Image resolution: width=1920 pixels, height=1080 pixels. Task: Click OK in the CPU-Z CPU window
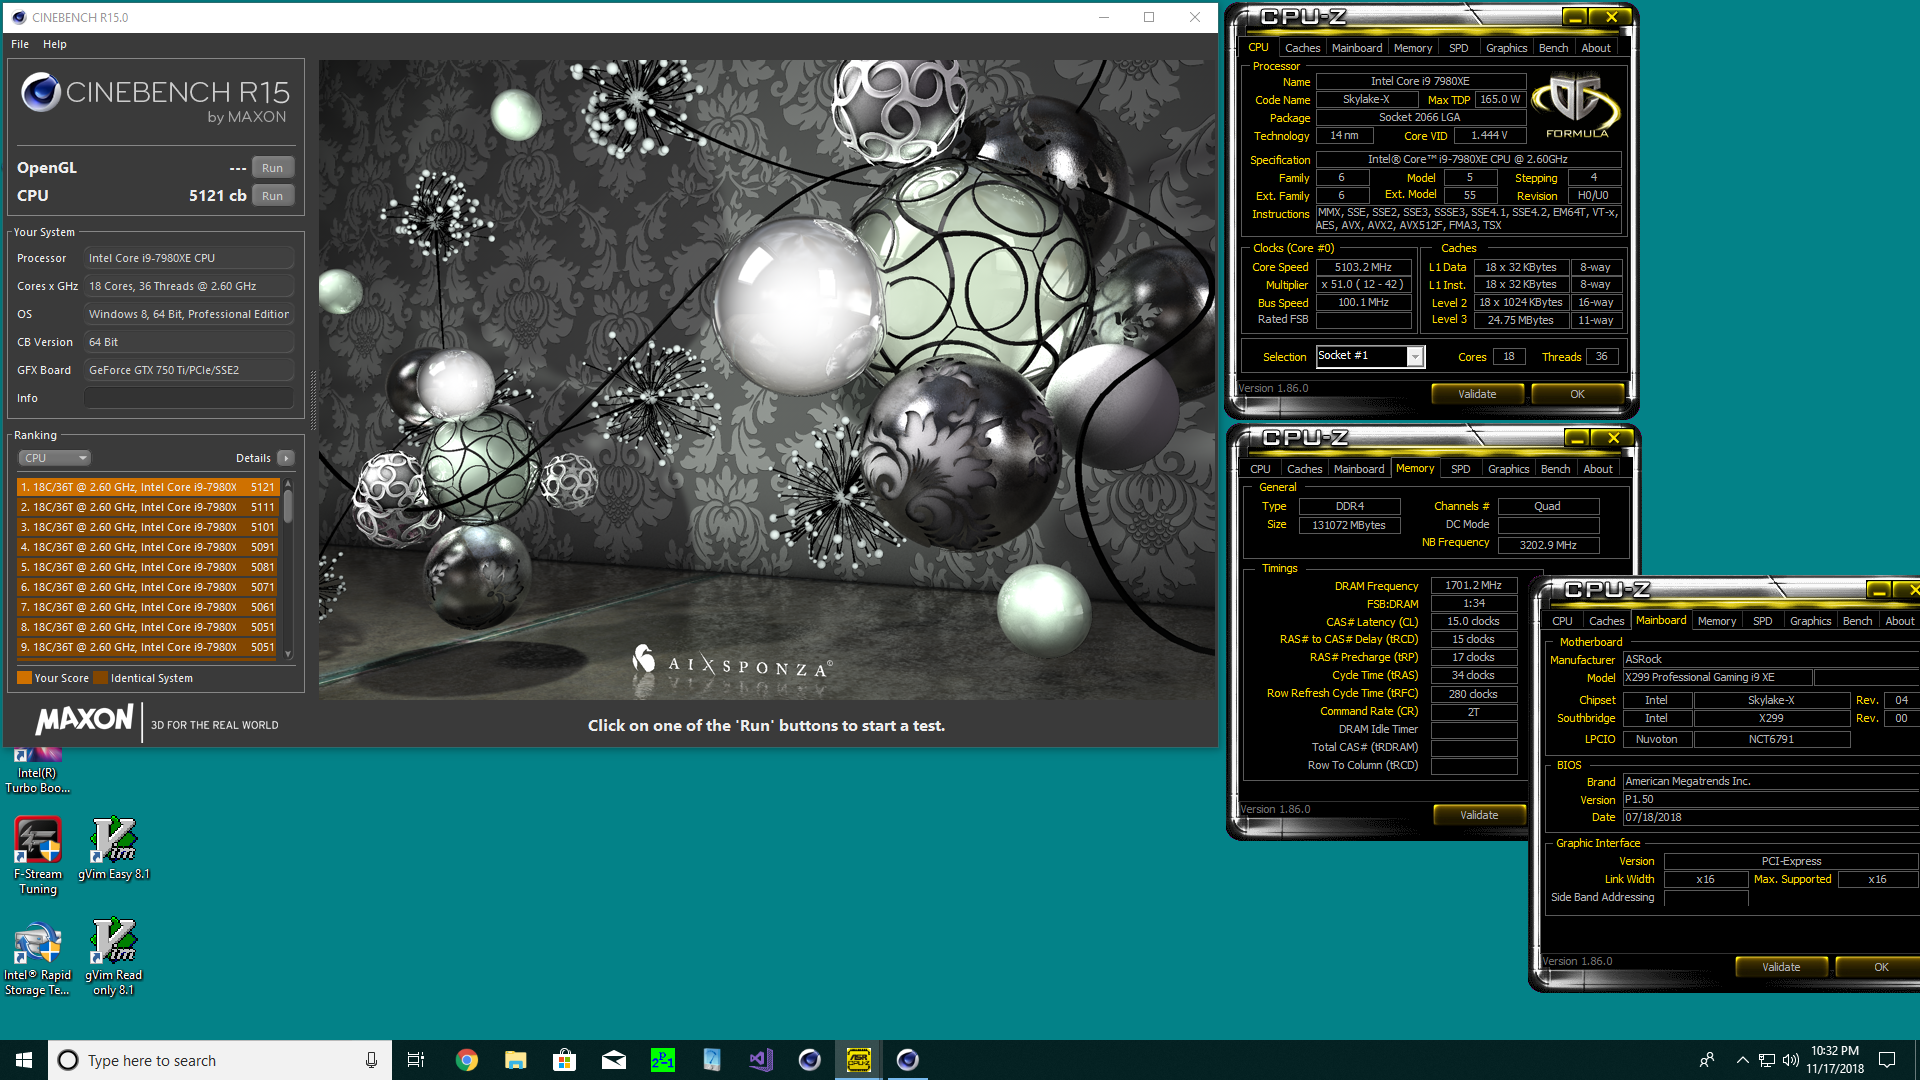pyautogui.click(x=1577, y=394)
